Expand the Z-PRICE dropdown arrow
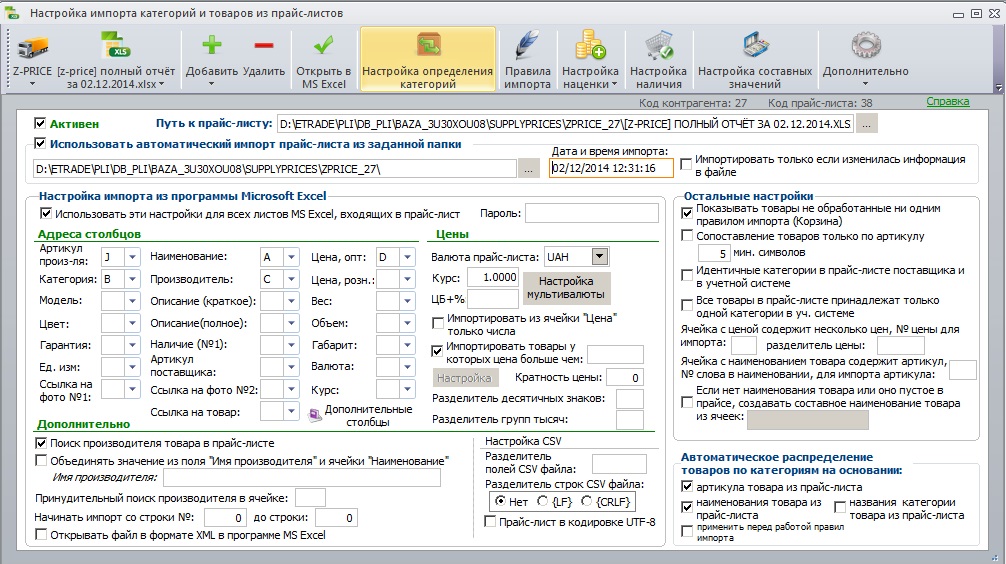Screen dimensions: 1006x564 (x=32, y=84)
